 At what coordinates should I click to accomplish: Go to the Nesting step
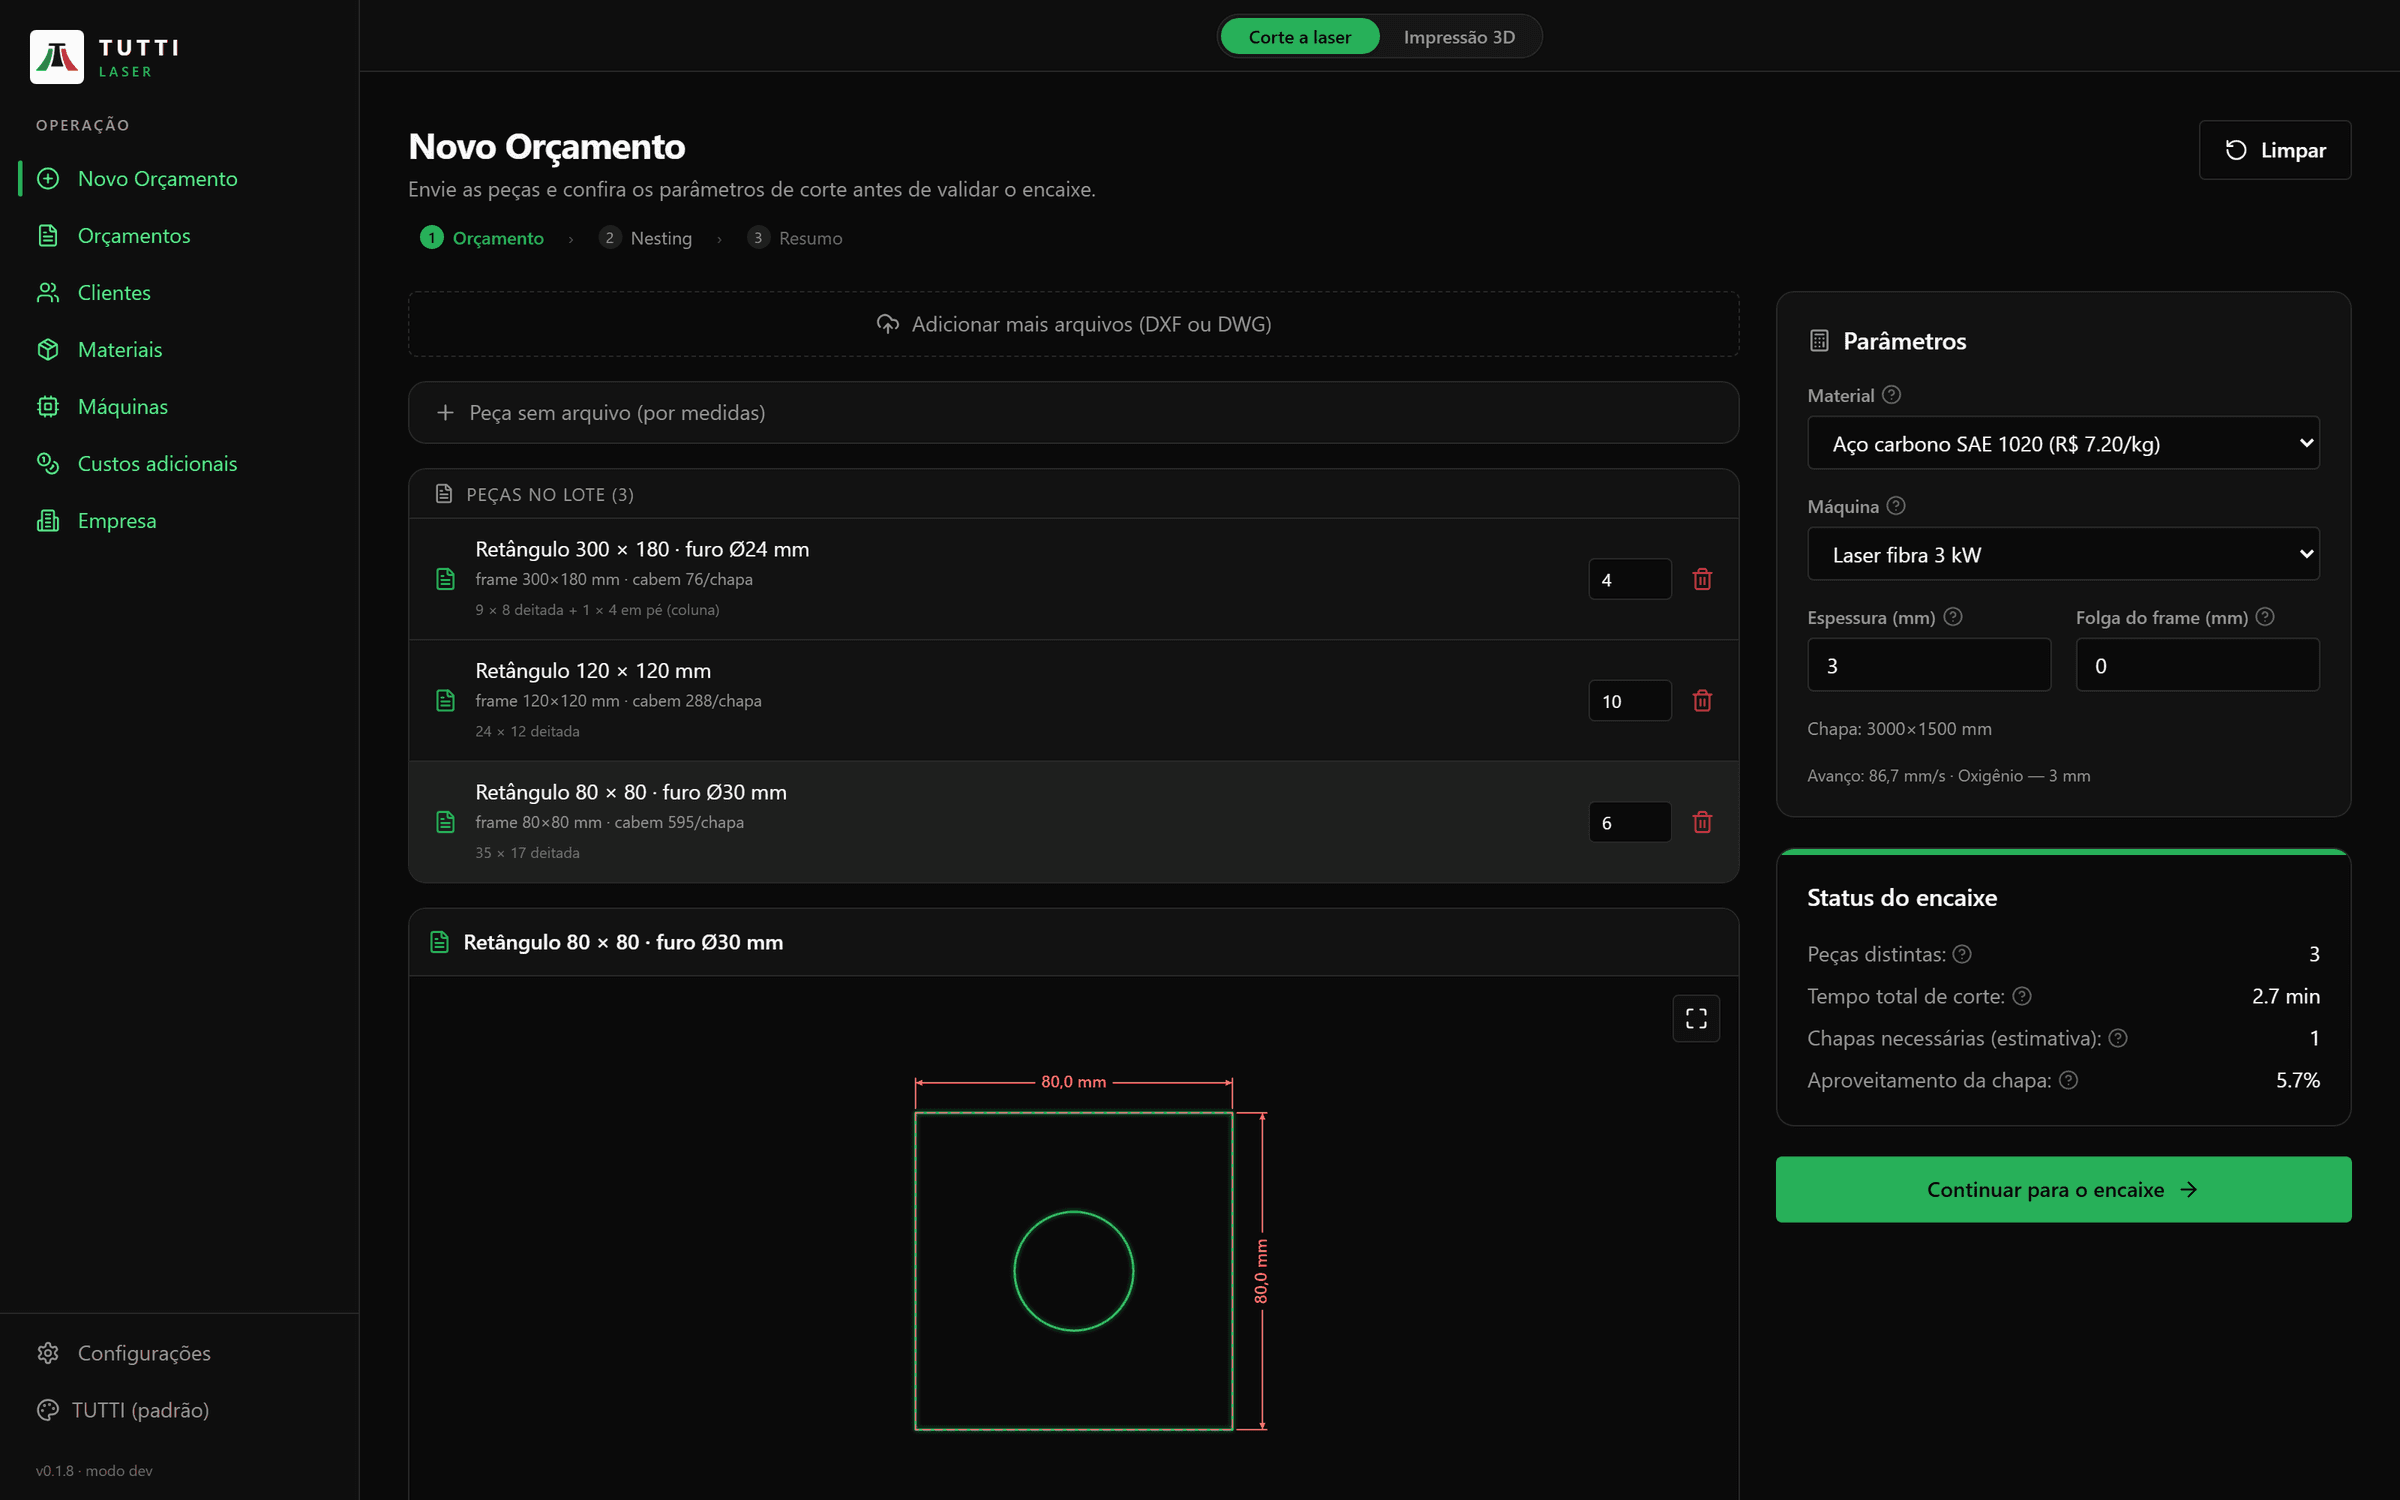click(x=646, y=238)
